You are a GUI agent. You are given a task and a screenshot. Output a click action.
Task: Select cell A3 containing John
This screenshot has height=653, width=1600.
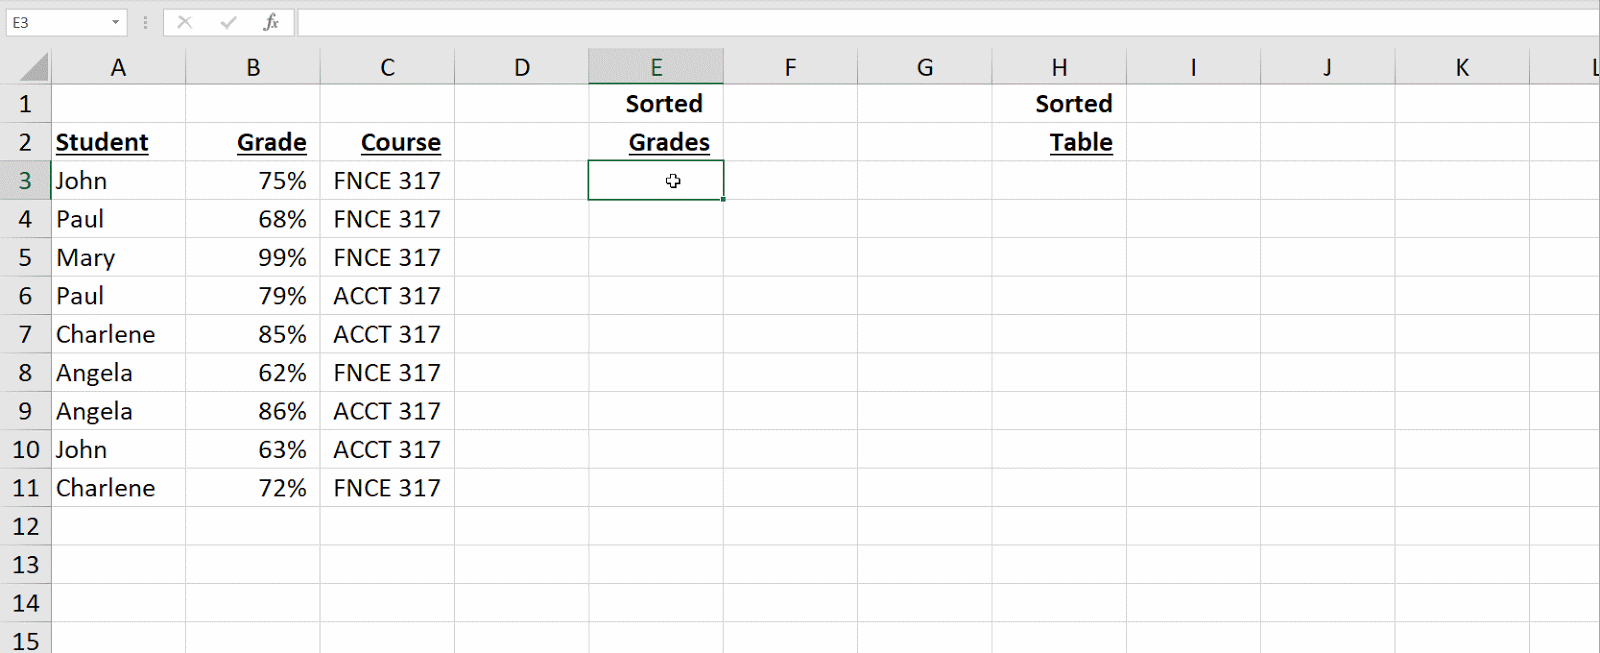[119, 180]
